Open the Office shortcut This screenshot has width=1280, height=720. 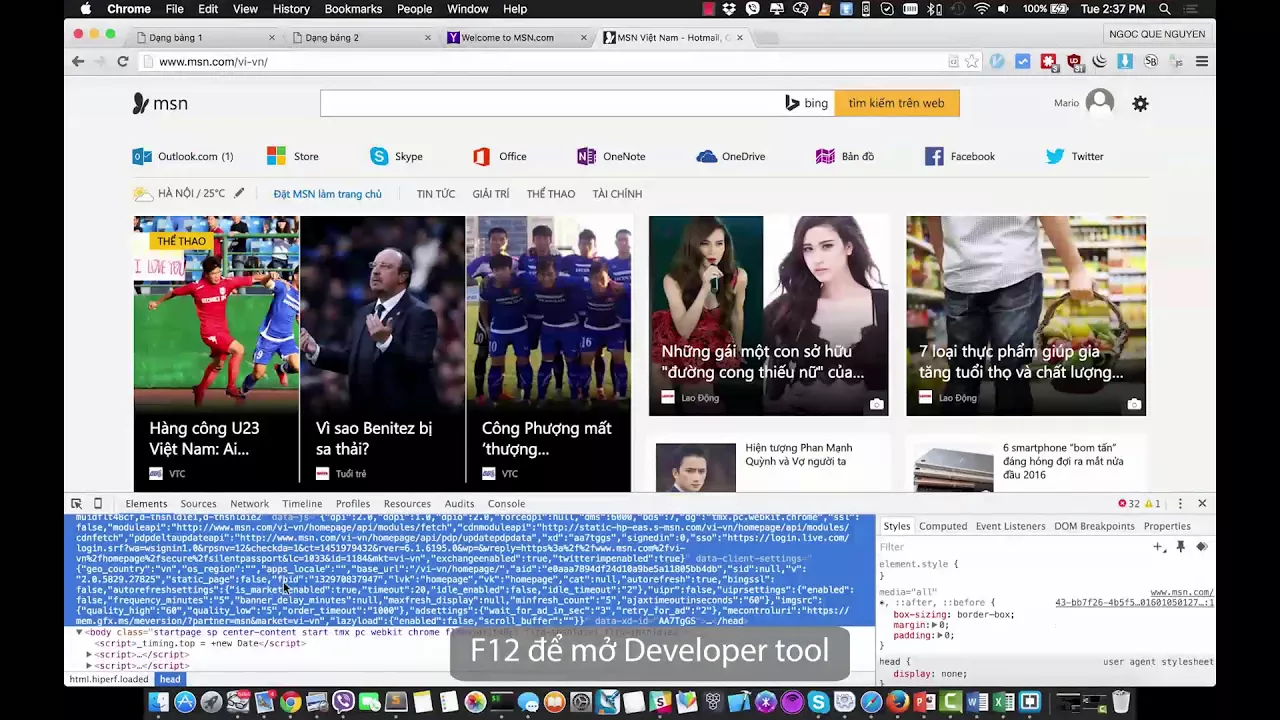(500, 156)
